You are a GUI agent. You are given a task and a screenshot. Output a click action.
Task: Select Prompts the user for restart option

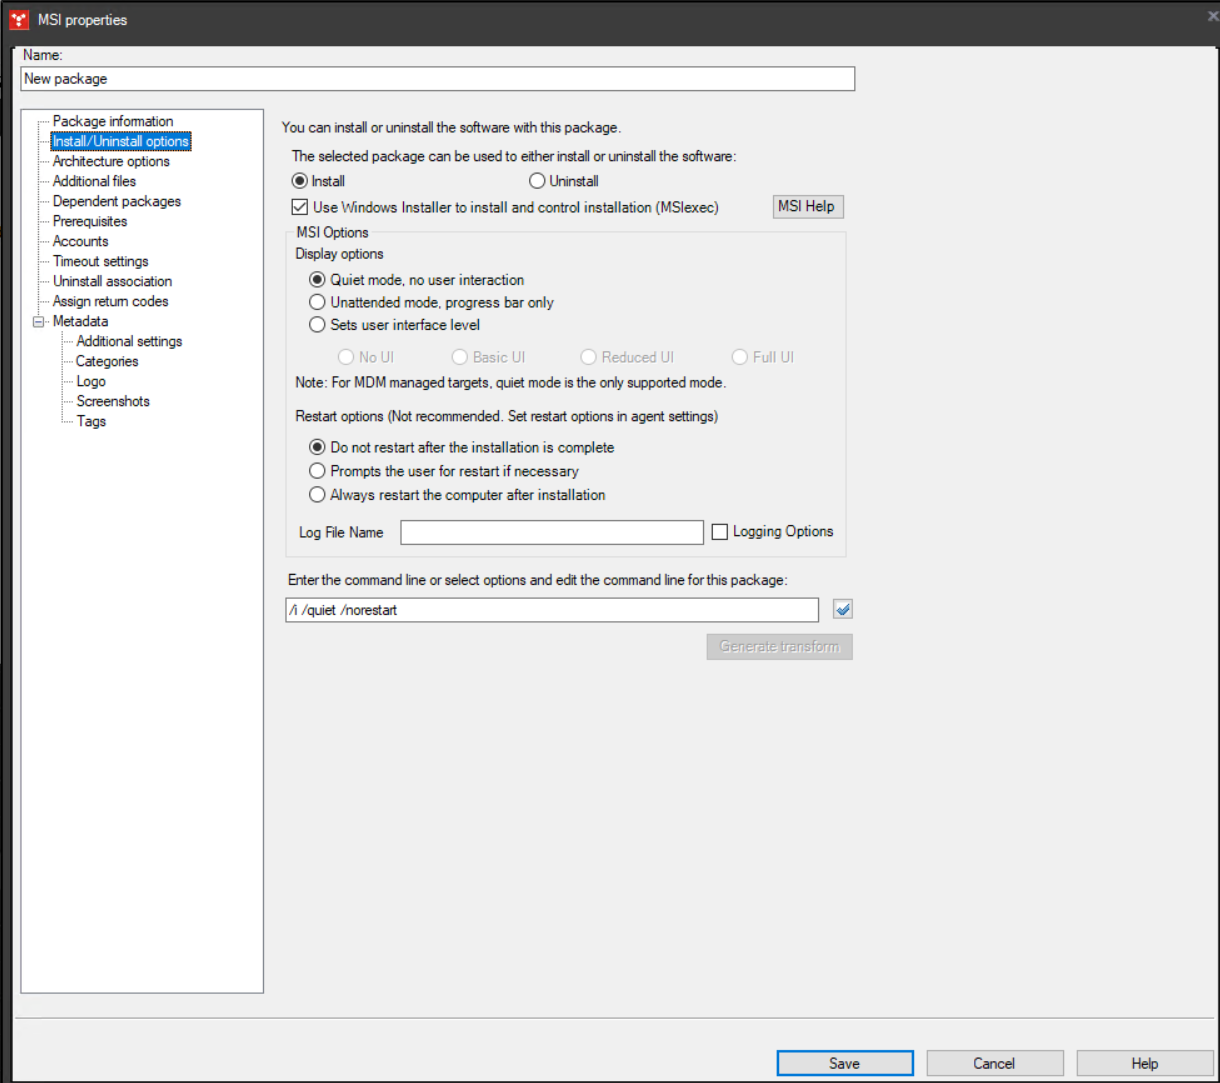click(x=317, y=471)
